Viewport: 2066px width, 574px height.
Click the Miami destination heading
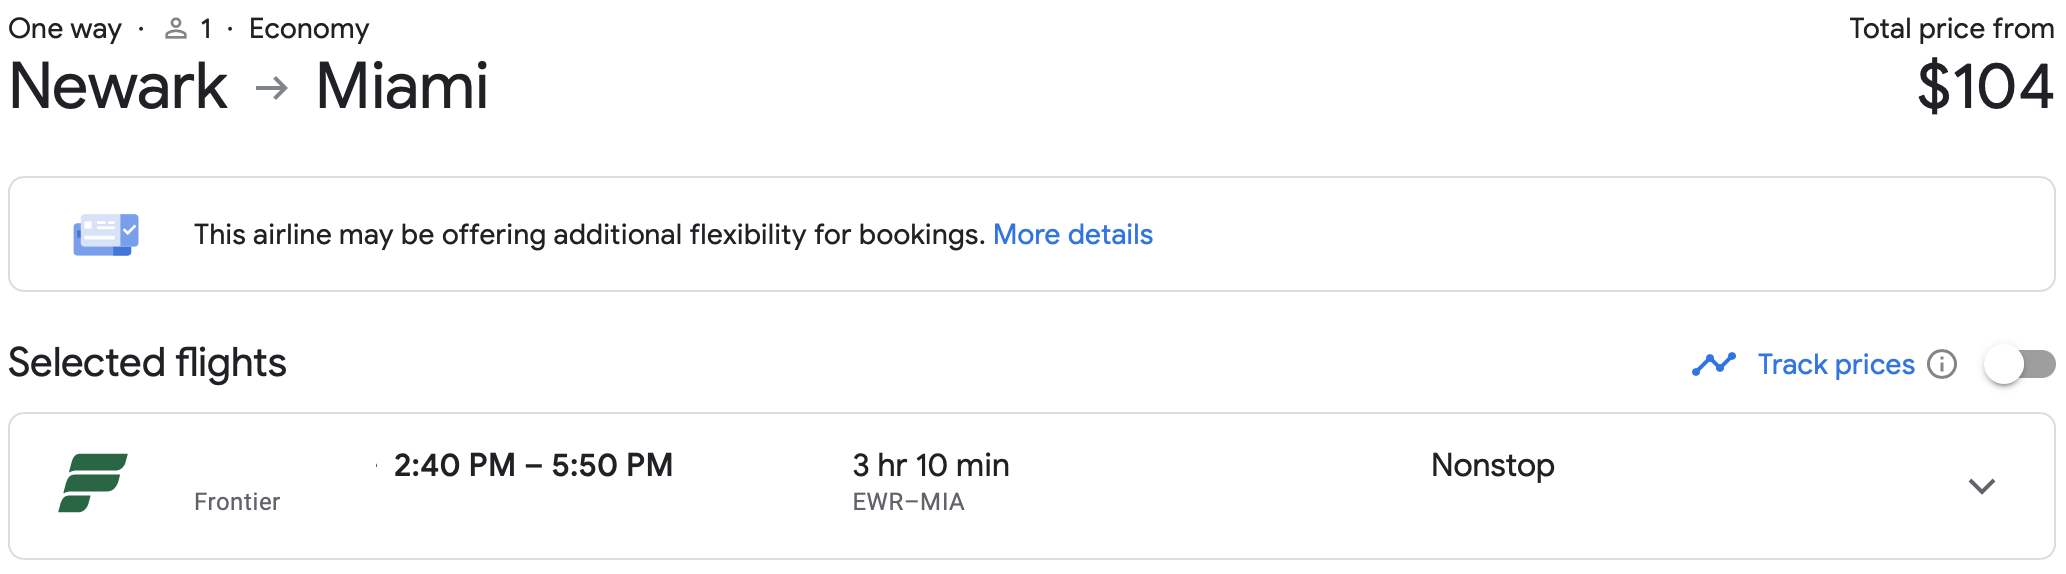coord(402,86)
